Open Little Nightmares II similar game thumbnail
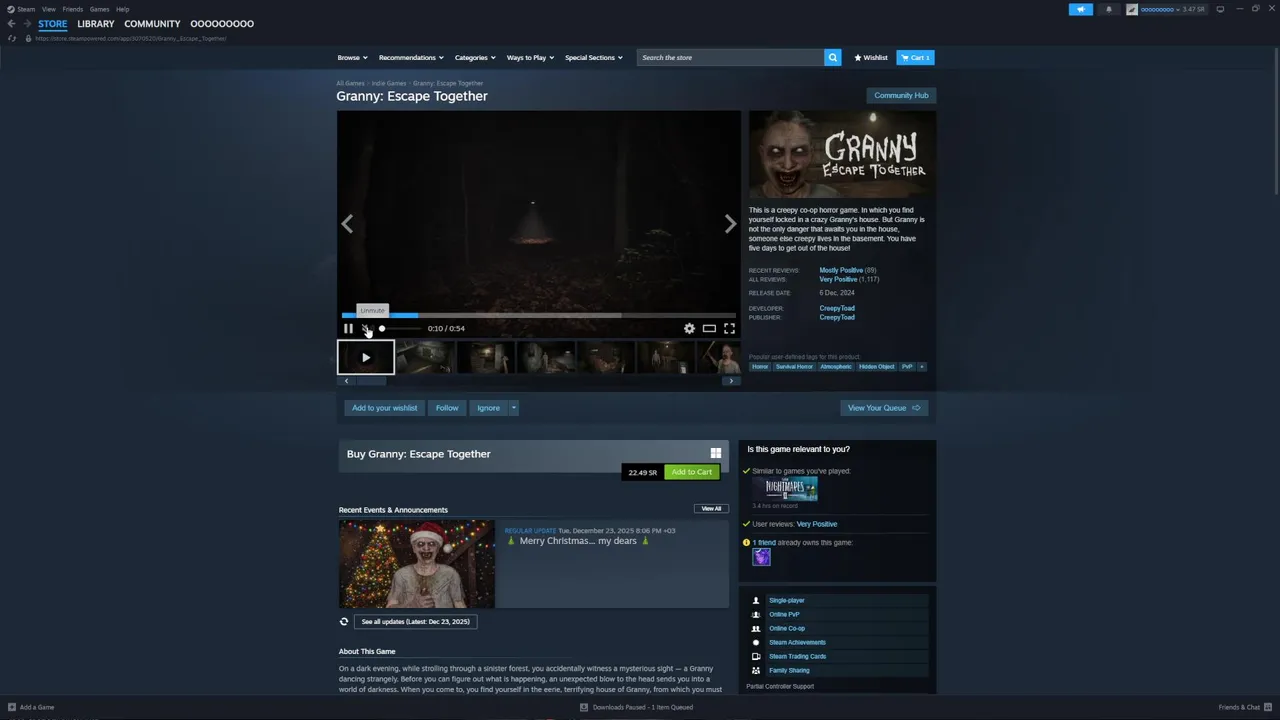The height and width of the screenshot is (720, 1280). pos(785,489)
